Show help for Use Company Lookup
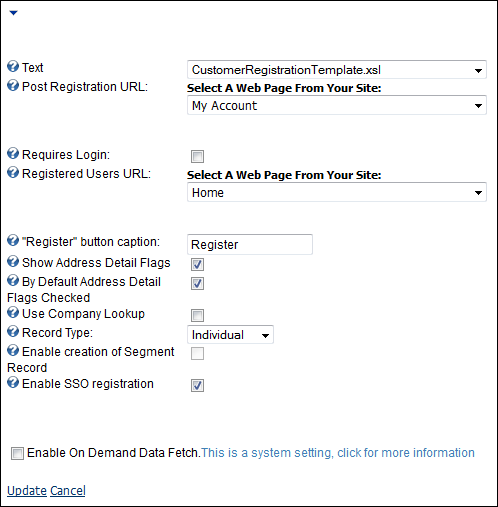The height and width of the screenshot is (507, 498). point(13,312)
